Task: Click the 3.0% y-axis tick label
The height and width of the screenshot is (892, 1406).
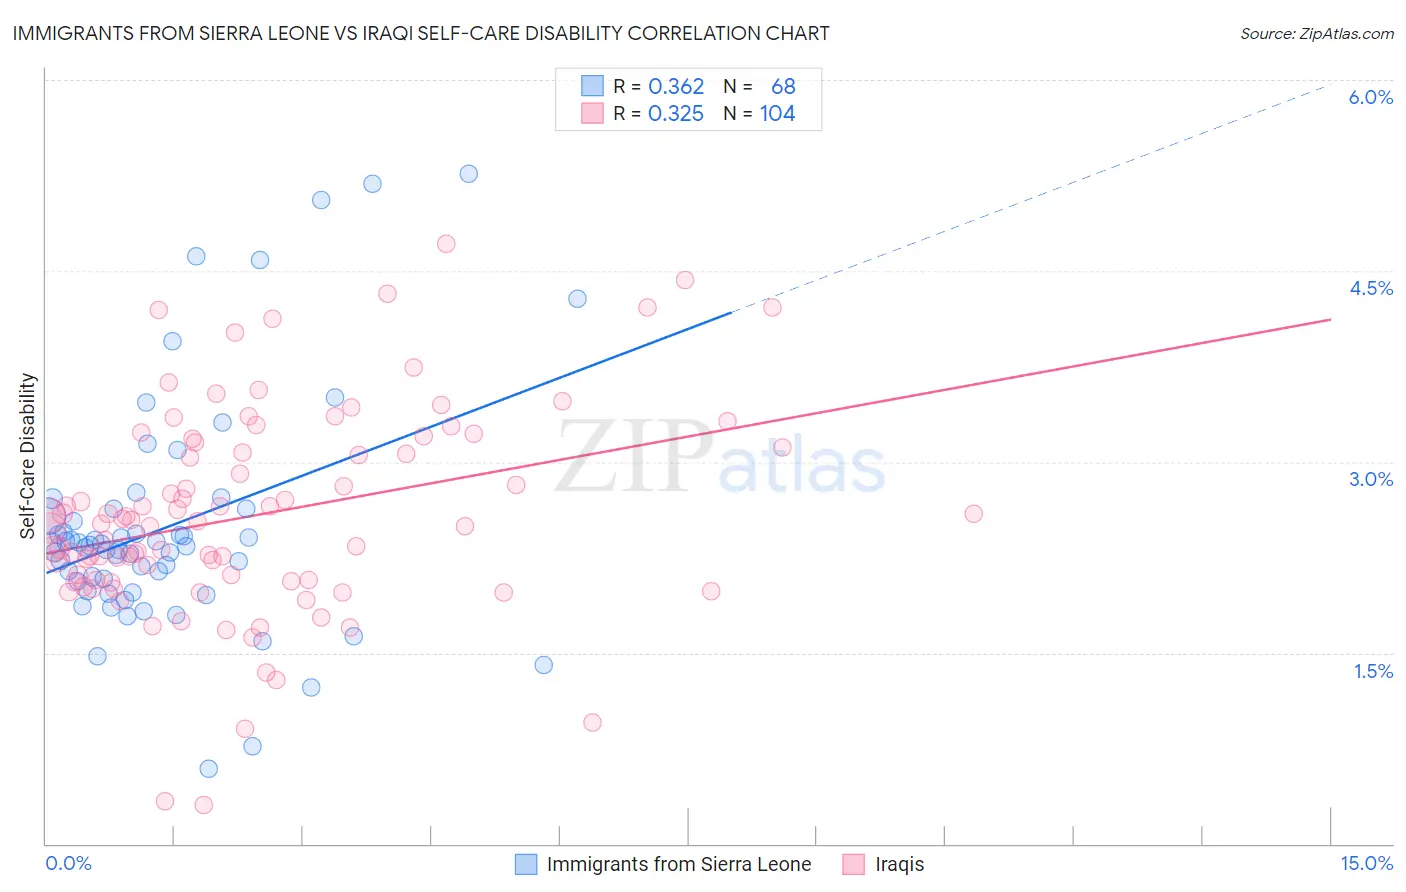Action: point(1371,479)
